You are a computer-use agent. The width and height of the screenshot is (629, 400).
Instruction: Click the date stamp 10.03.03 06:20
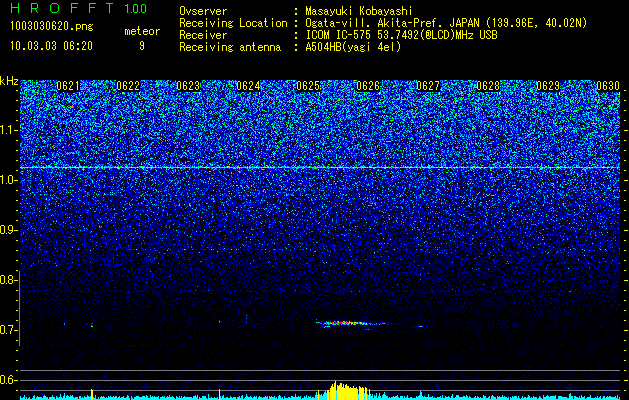[x=51, y=46]
